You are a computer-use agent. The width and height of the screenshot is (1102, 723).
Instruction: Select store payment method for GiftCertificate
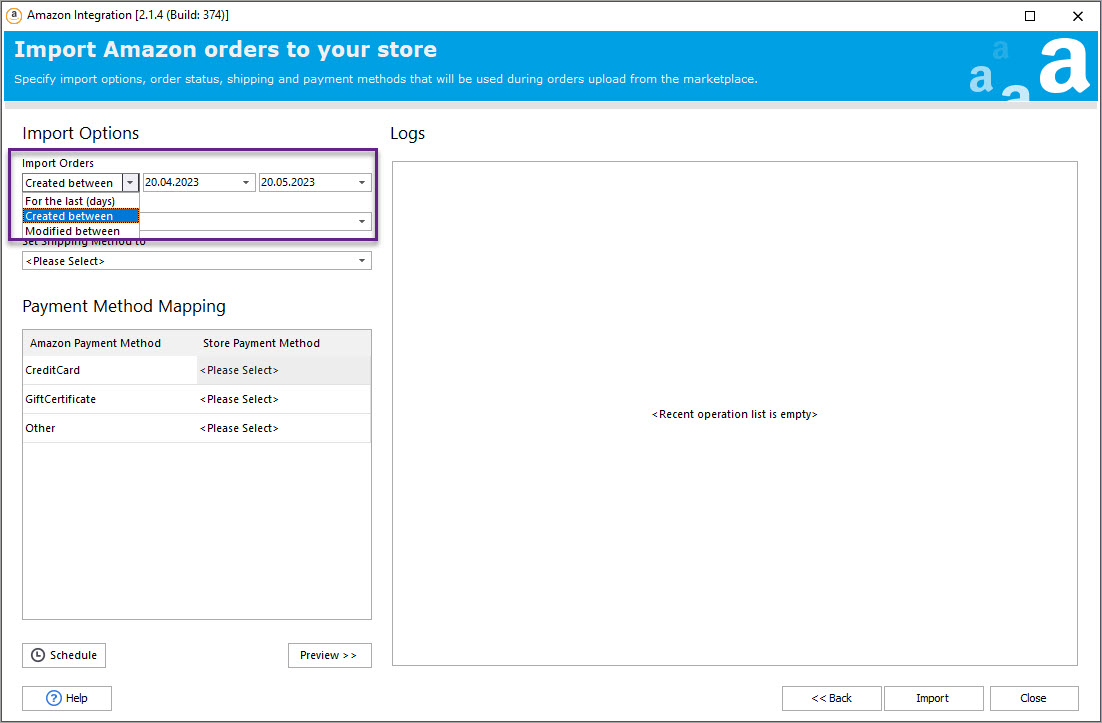(x=284, y=399)
